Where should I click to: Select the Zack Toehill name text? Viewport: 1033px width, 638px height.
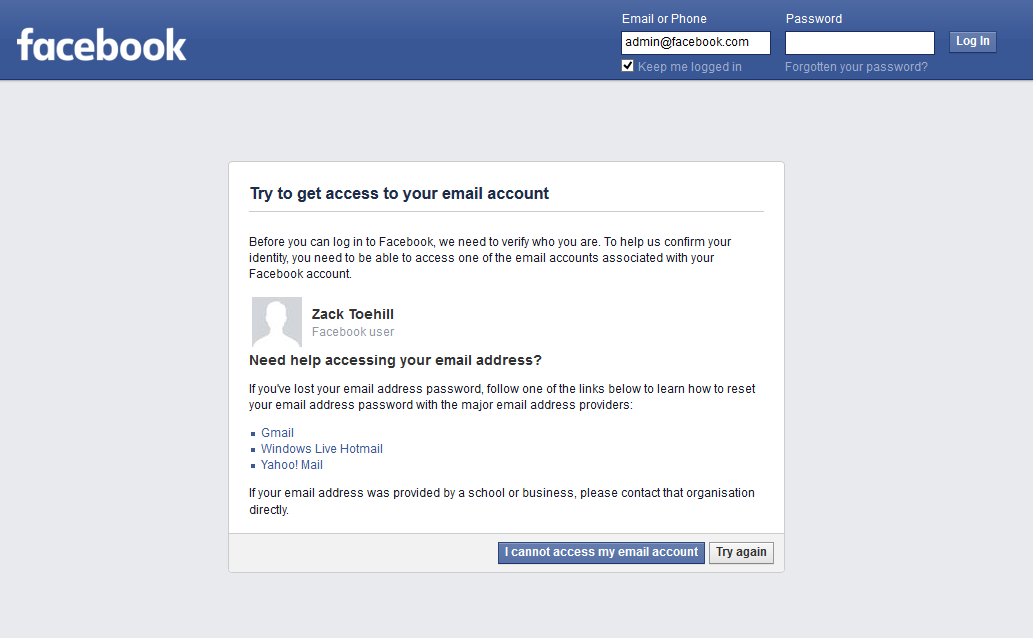[353, 314]
